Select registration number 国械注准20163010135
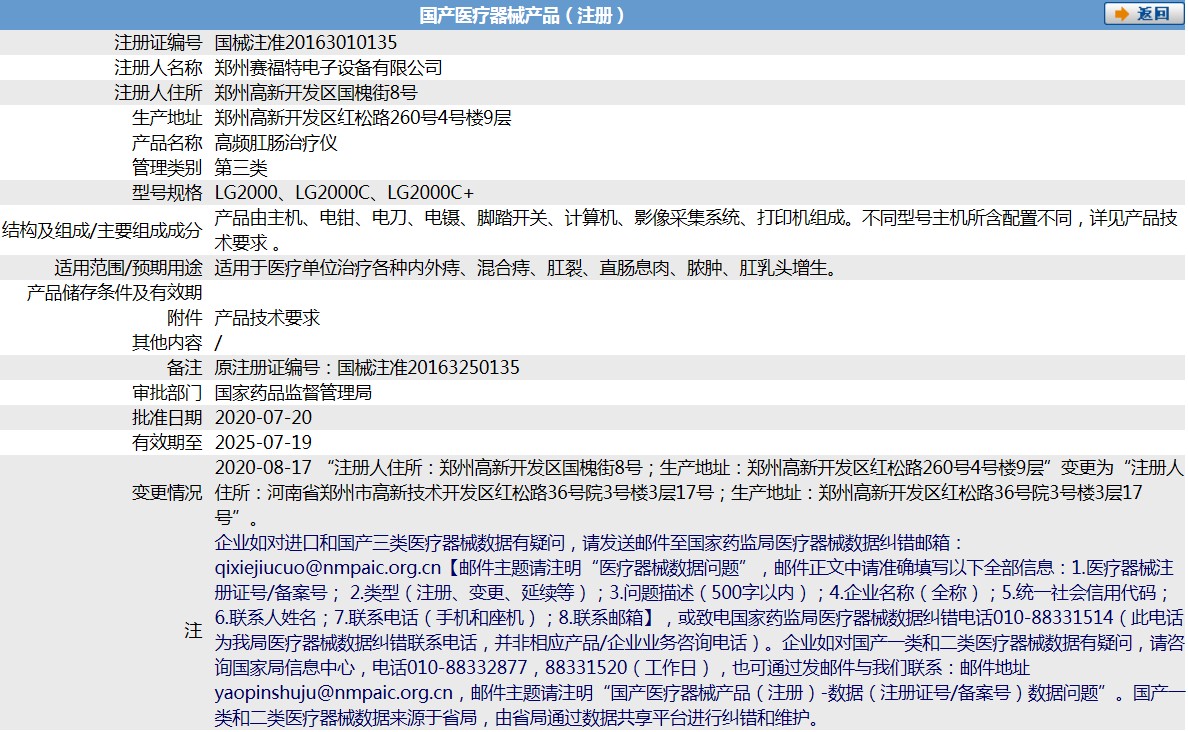Viewport: 1188px width, 732px height. click(306, 42)
